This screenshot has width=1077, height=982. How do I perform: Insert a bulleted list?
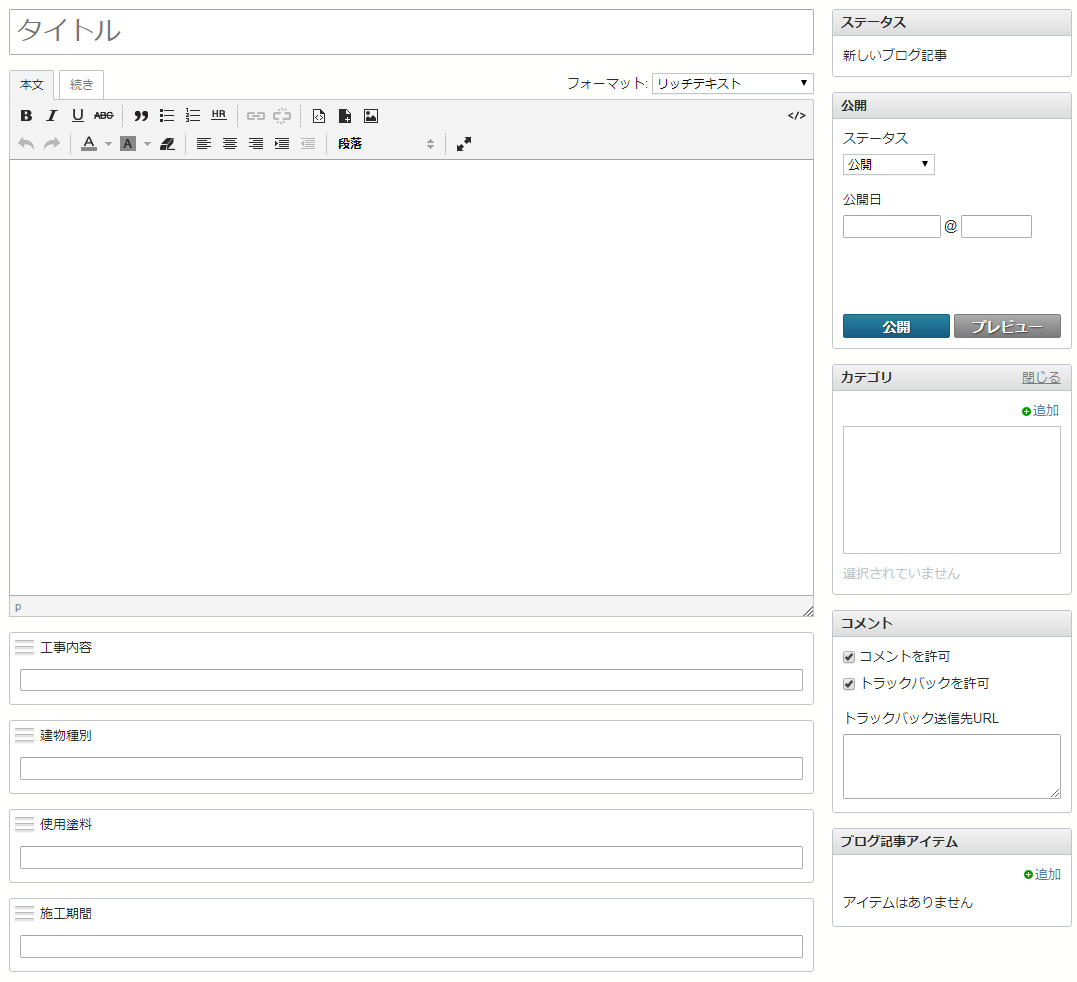coord(167,115)
